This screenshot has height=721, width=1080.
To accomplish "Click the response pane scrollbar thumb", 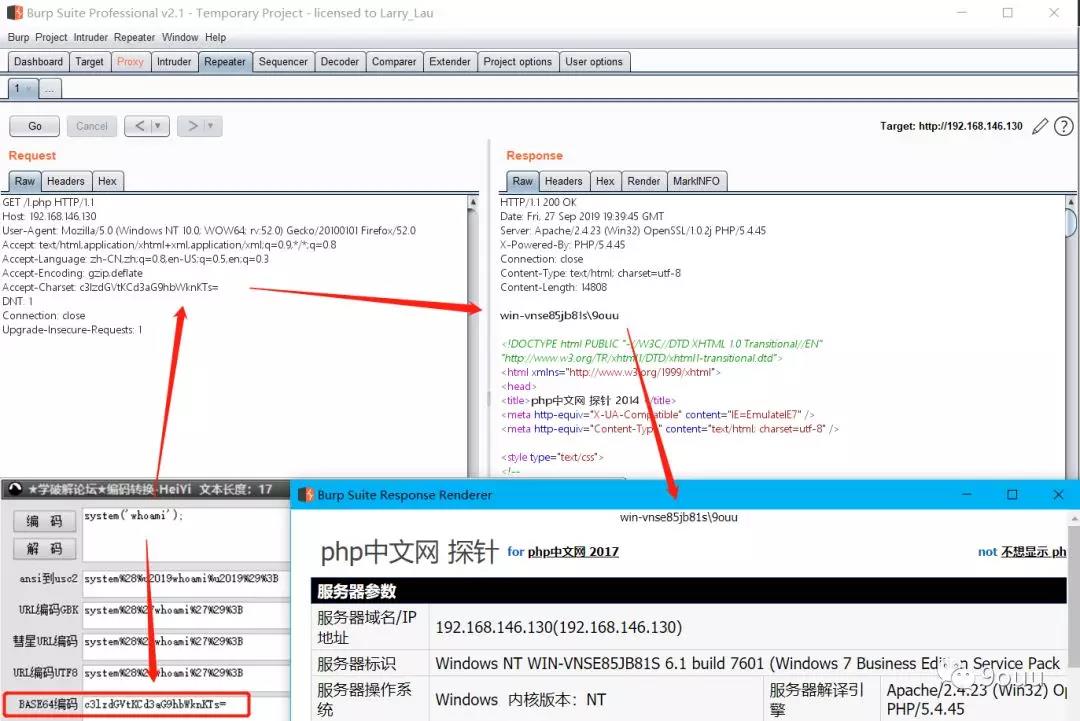I will 1071,222.
